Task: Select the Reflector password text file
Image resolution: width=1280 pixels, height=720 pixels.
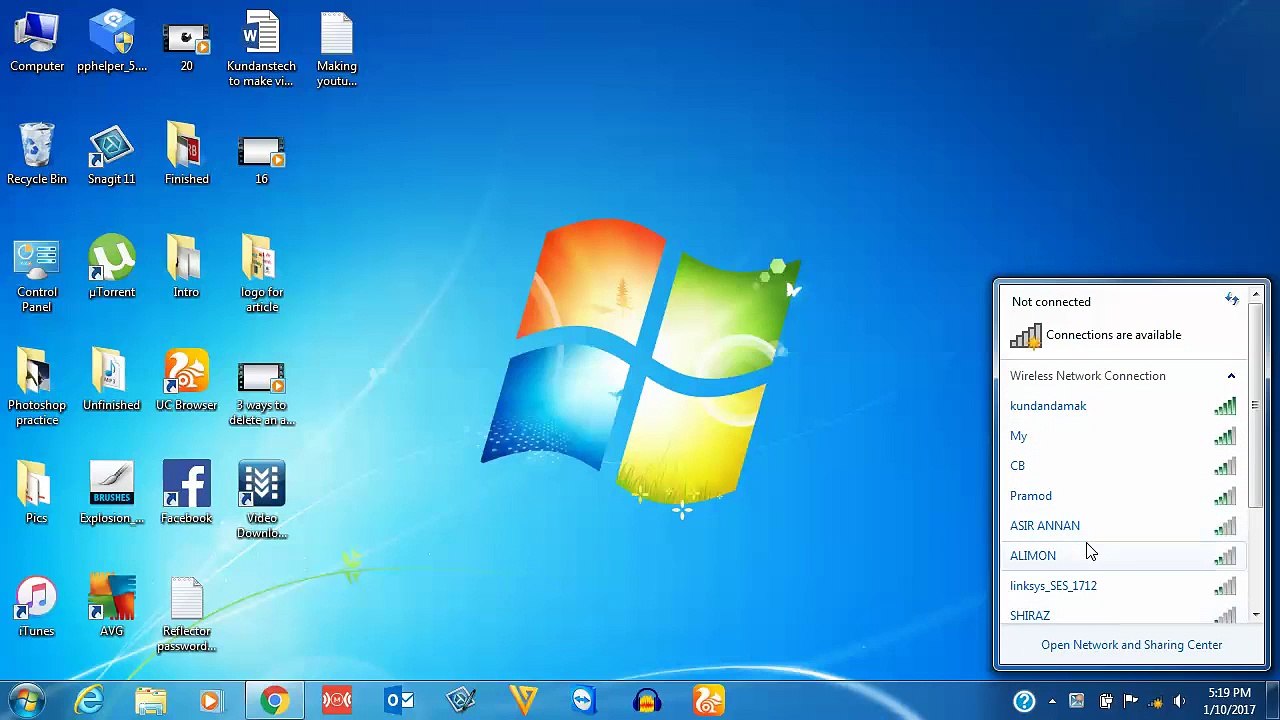Action: click(x=186, y=615)
